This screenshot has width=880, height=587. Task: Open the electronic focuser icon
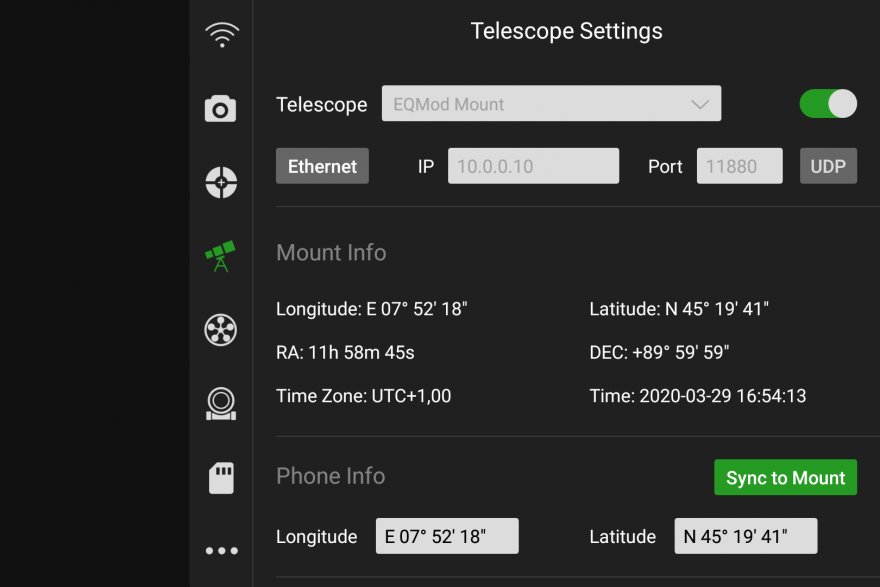[221, 403]
